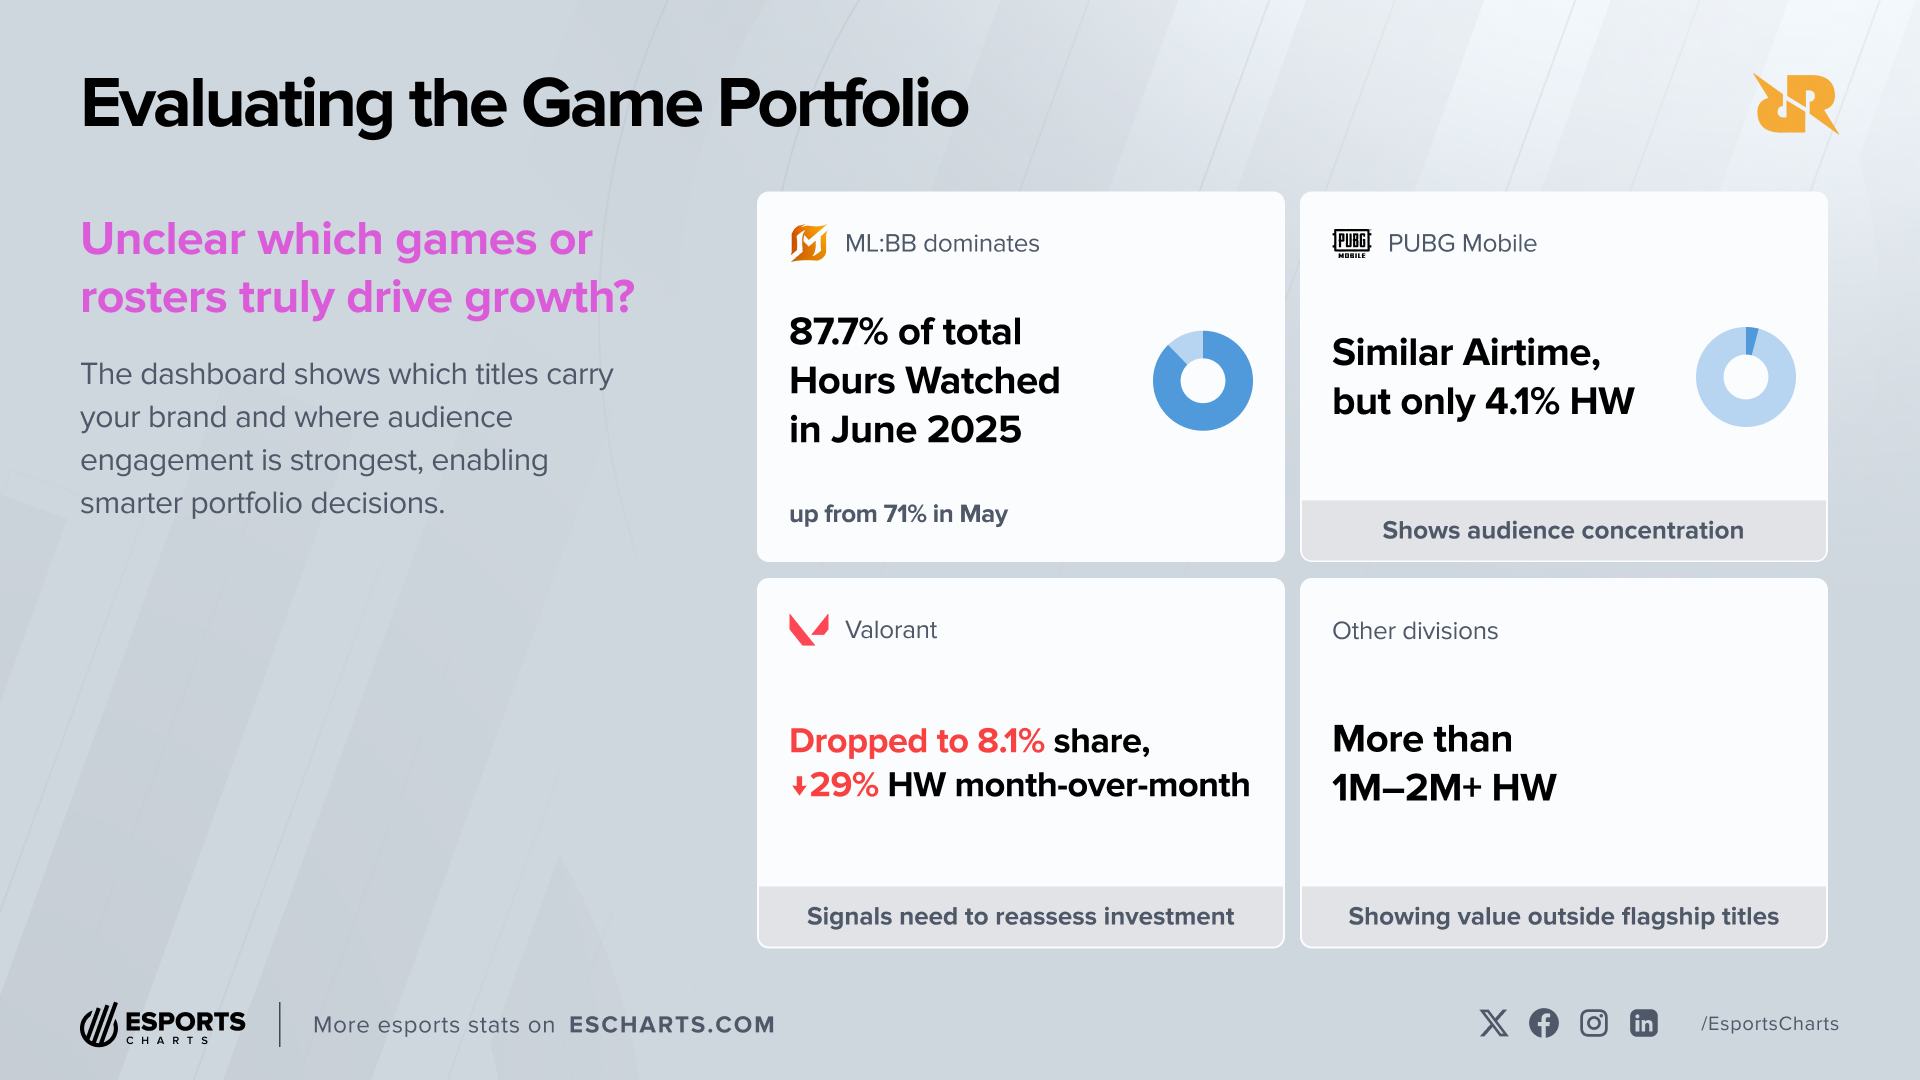
Task: Select the 'Evaluating the Game Portfolio' title
Action: point(524,104)
